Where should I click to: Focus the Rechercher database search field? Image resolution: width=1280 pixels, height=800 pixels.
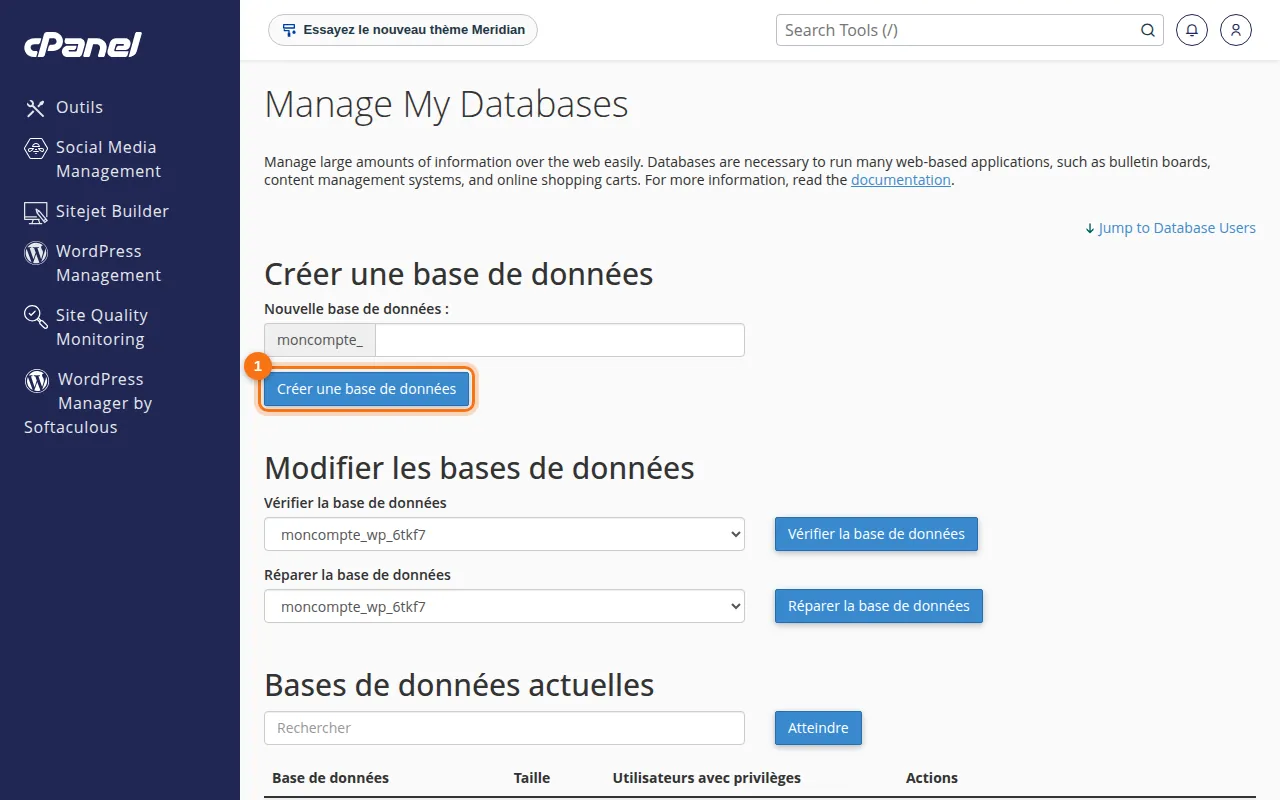pyautogui.click(x=504, y=728)
